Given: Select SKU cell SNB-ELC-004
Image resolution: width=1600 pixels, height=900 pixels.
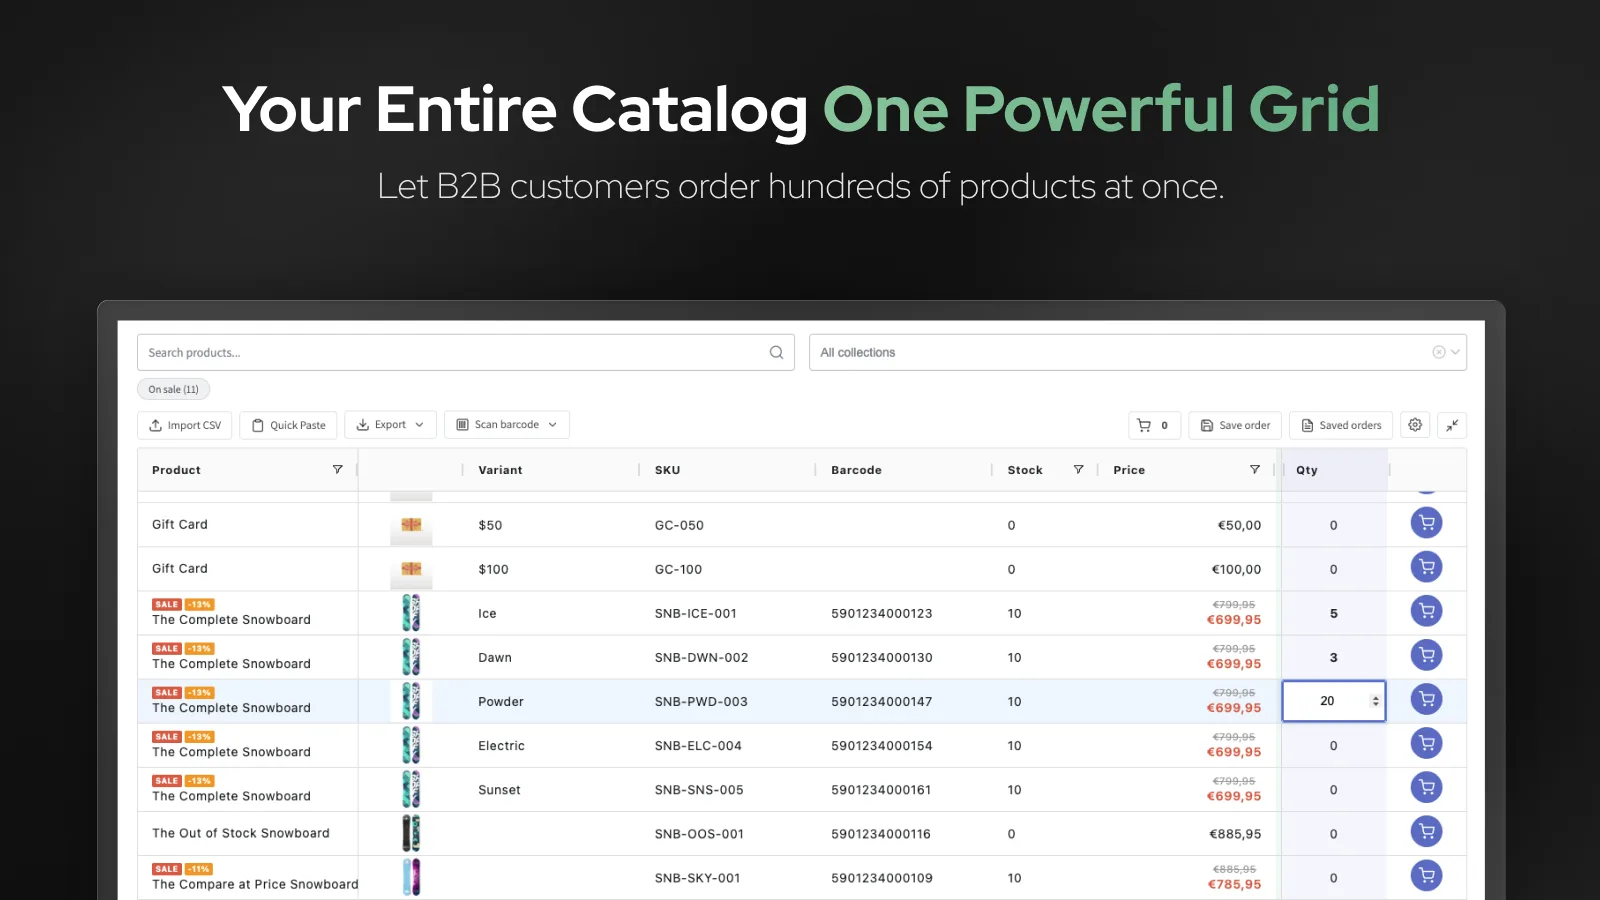Looking at the screenshot, I should coord(698,746).
